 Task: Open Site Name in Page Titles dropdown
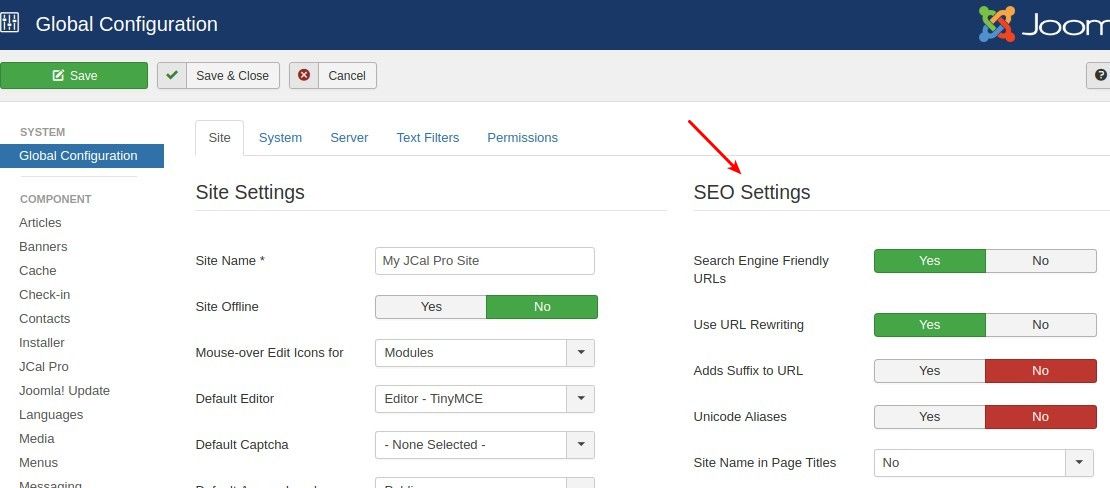[x=1079, y=463]
